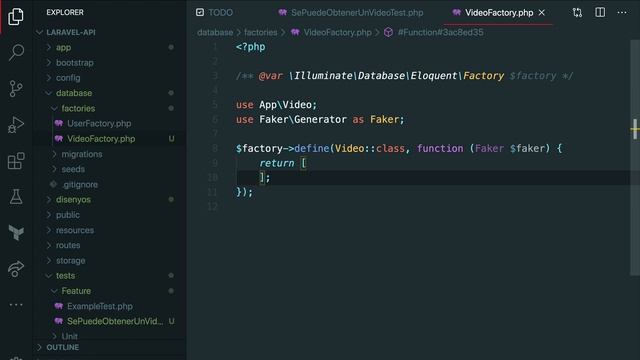Open the Explorer view icon
Image resolution: width=640 pixels, height=360 pixels.
[x=16, y=16]
